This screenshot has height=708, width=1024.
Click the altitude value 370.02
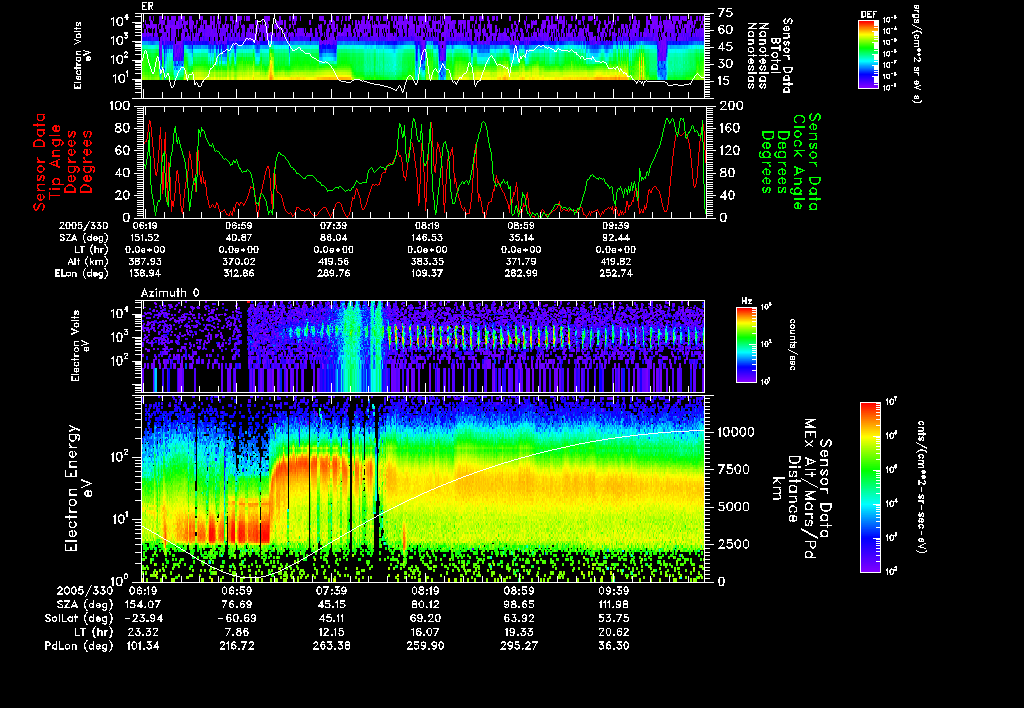239,261
